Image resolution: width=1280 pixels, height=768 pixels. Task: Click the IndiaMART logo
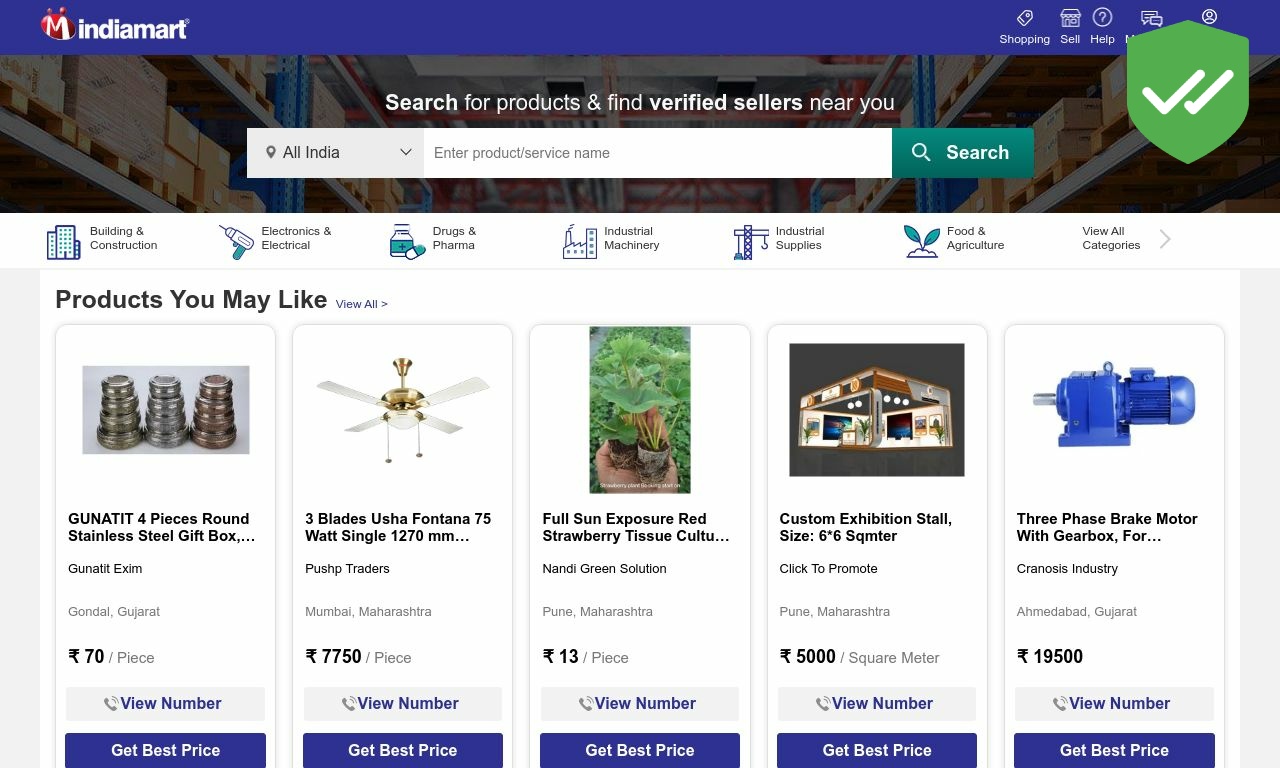(x=115, y=25)
